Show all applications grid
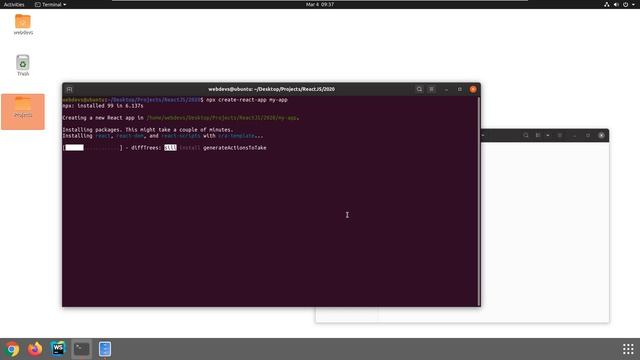The image size is (640, 360). pos(628,349)
